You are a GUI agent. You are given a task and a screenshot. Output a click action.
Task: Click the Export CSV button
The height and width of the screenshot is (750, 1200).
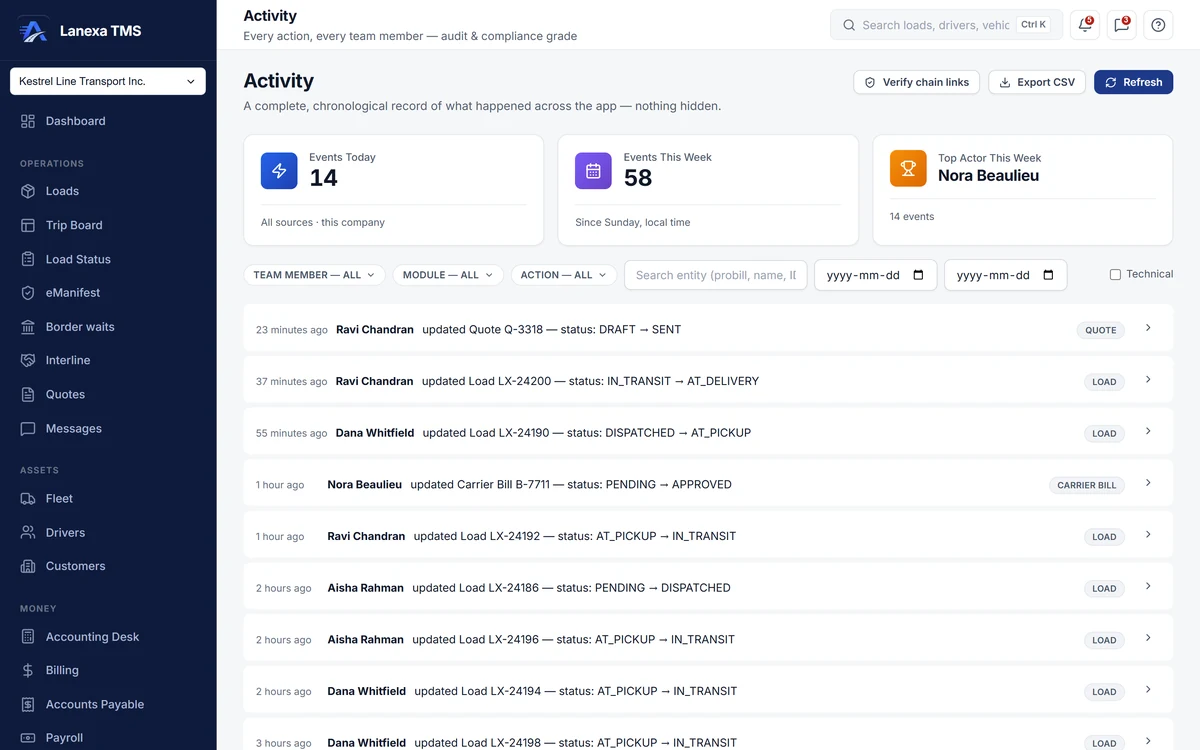click(x=1037, y=82)
